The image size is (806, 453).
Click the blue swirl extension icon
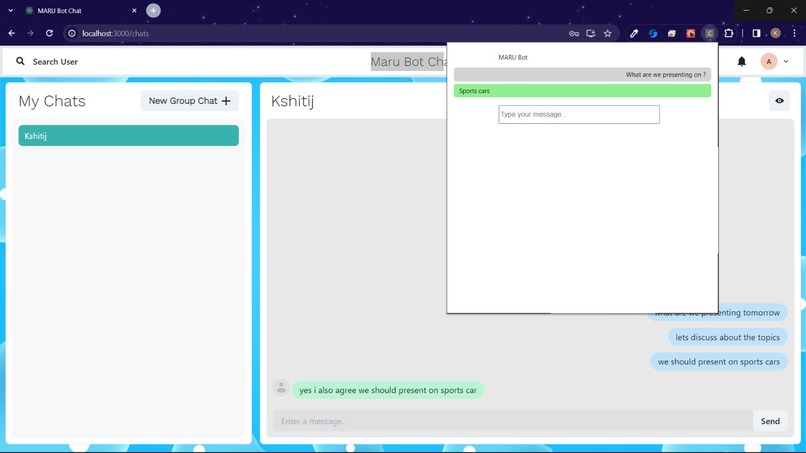pyautogui.click(x=653, y=33)
